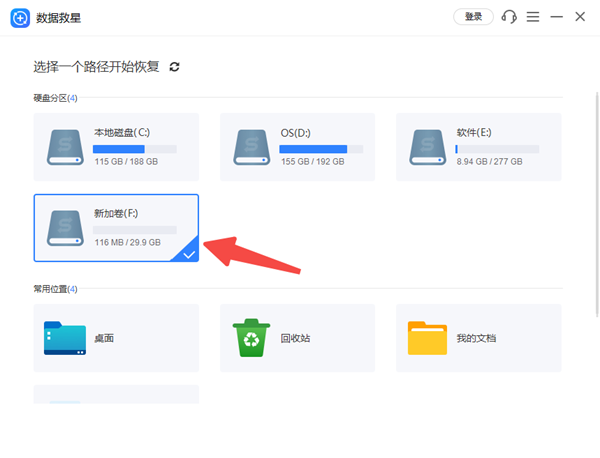
Task: Select the OS(D:) drive icon
Action: click(252, 147)
